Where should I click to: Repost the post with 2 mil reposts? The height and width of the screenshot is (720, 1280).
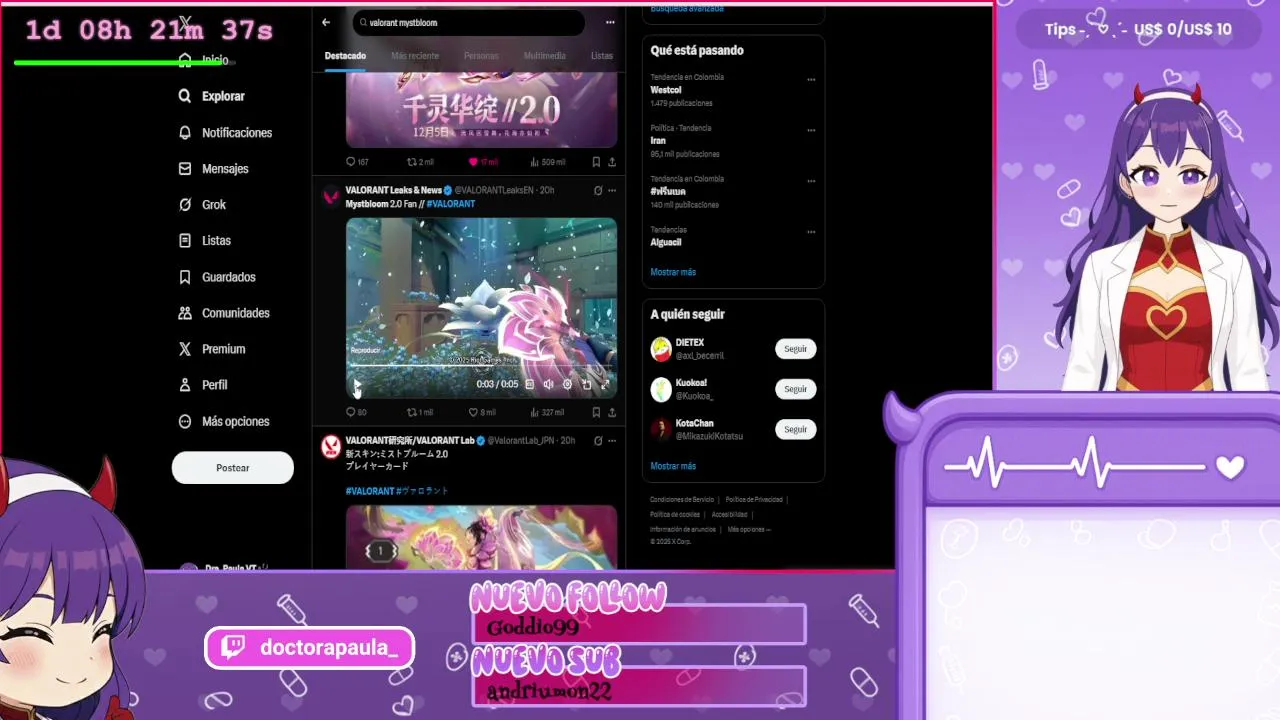click(x=420, y=161)
